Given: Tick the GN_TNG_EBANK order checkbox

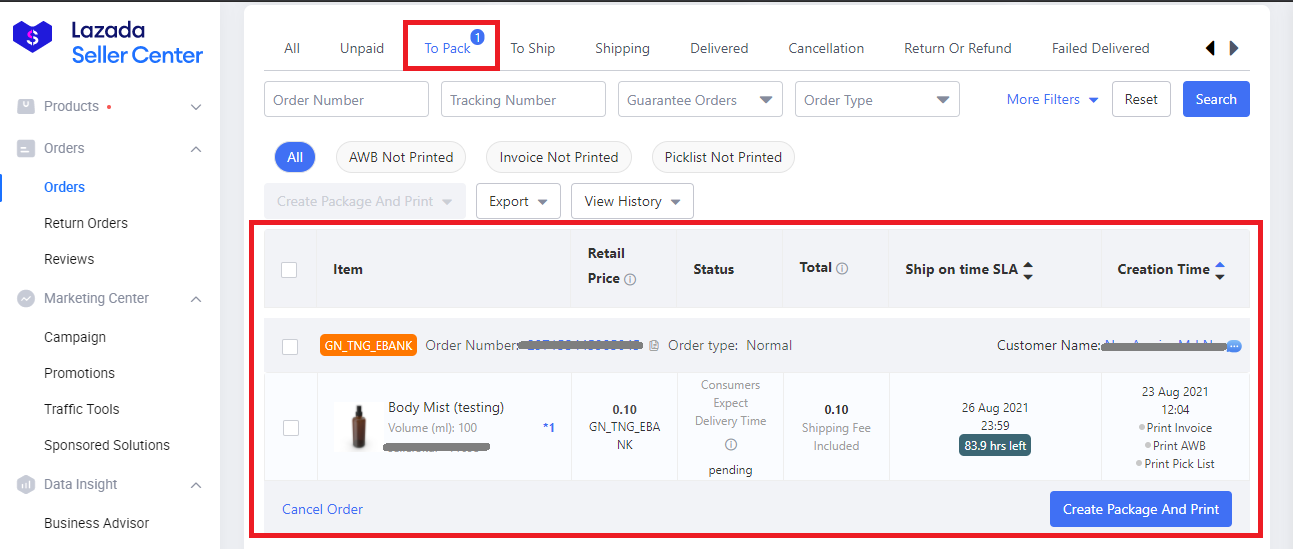Looking at the screenshot, I should tap(290, 346).
